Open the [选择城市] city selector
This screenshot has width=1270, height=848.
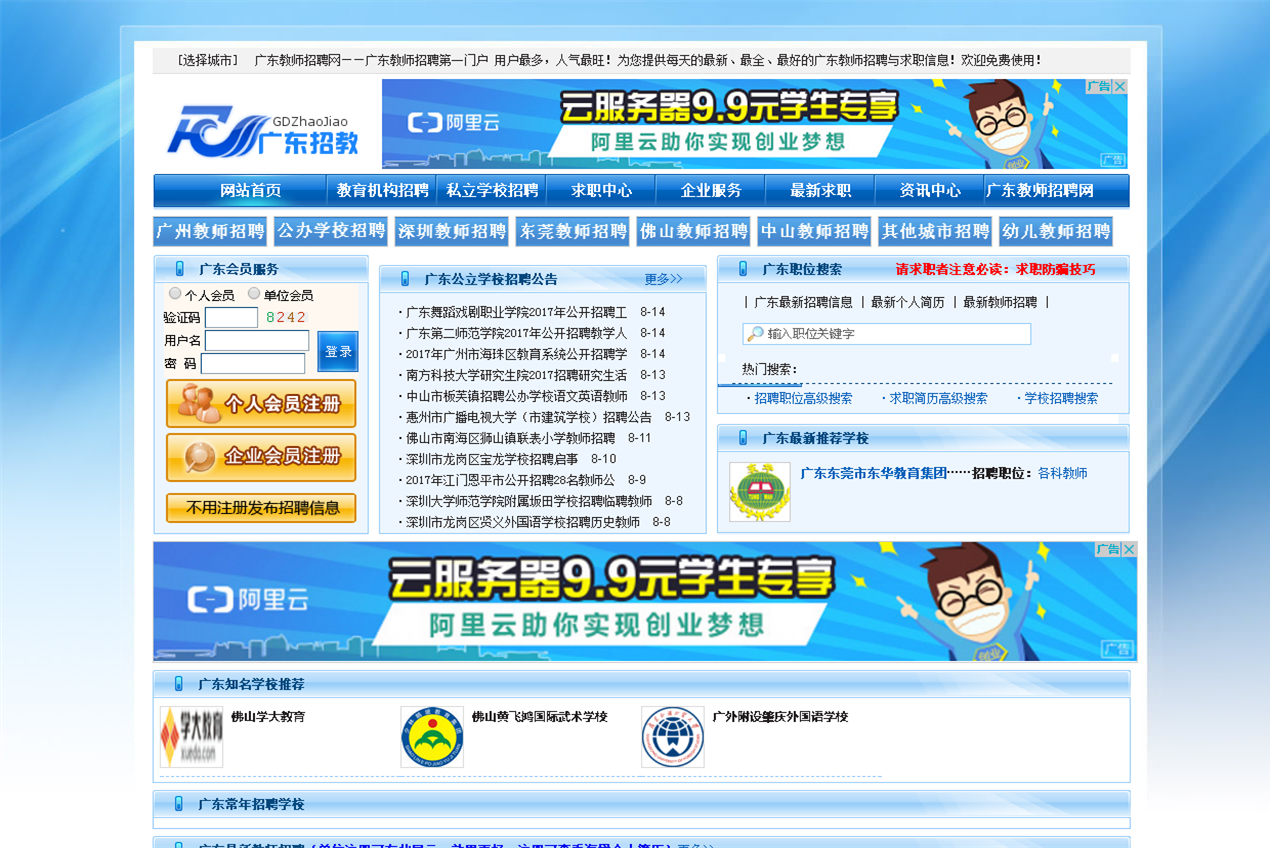[x=208, y=60]
